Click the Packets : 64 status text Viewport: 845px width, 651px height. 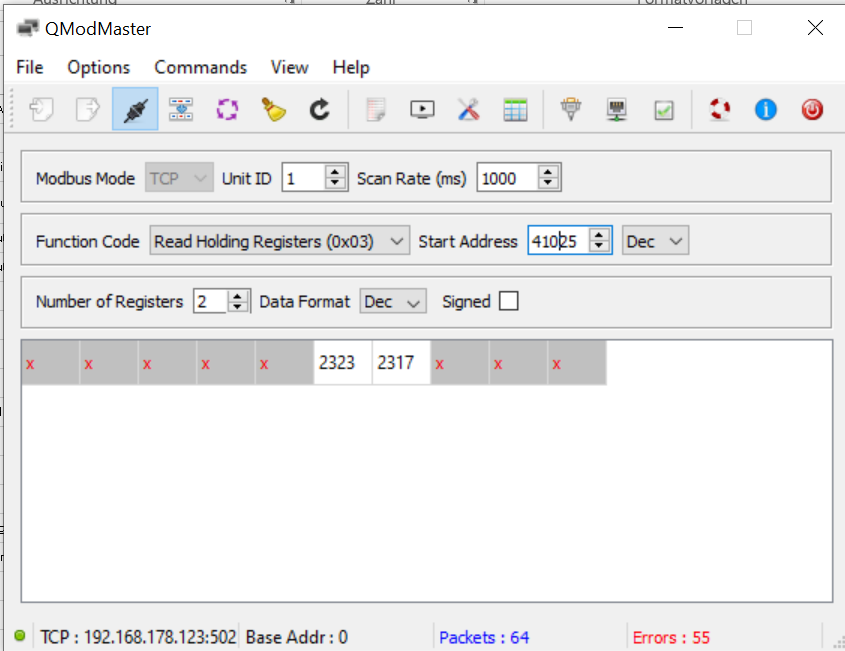pos(484,638)
